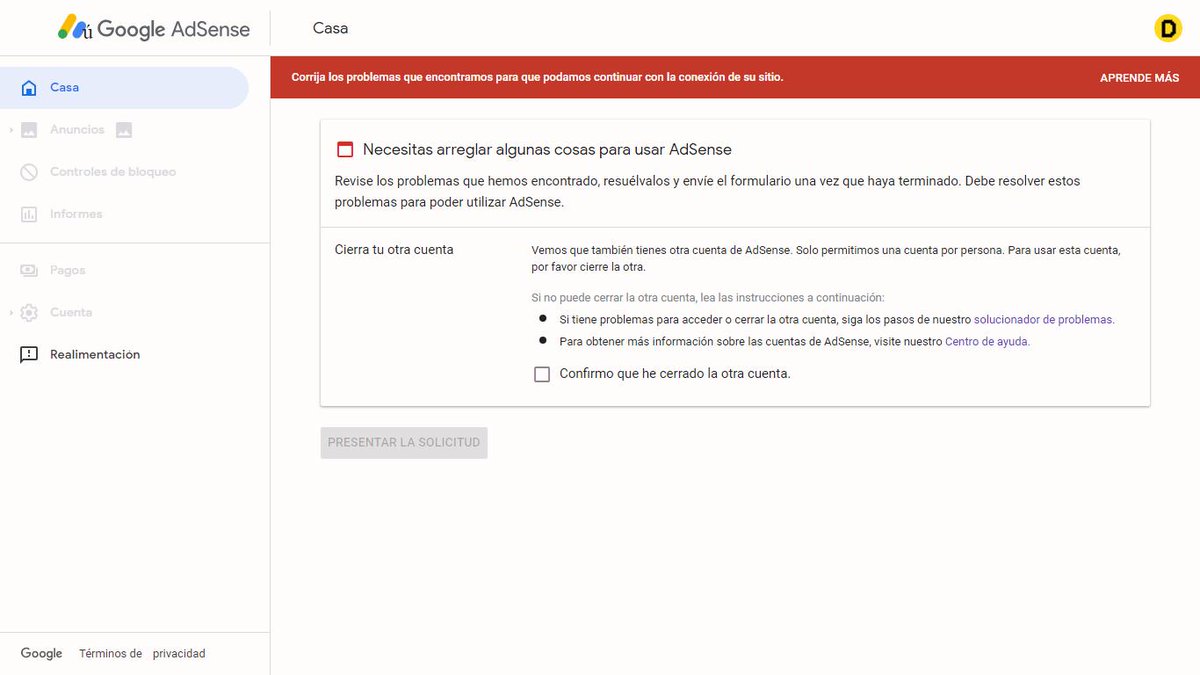The height and width of the screenshot is (675, 1200).
Task: Tick Confirmo que he cerrado la otra cuenta
Action: 542,374
